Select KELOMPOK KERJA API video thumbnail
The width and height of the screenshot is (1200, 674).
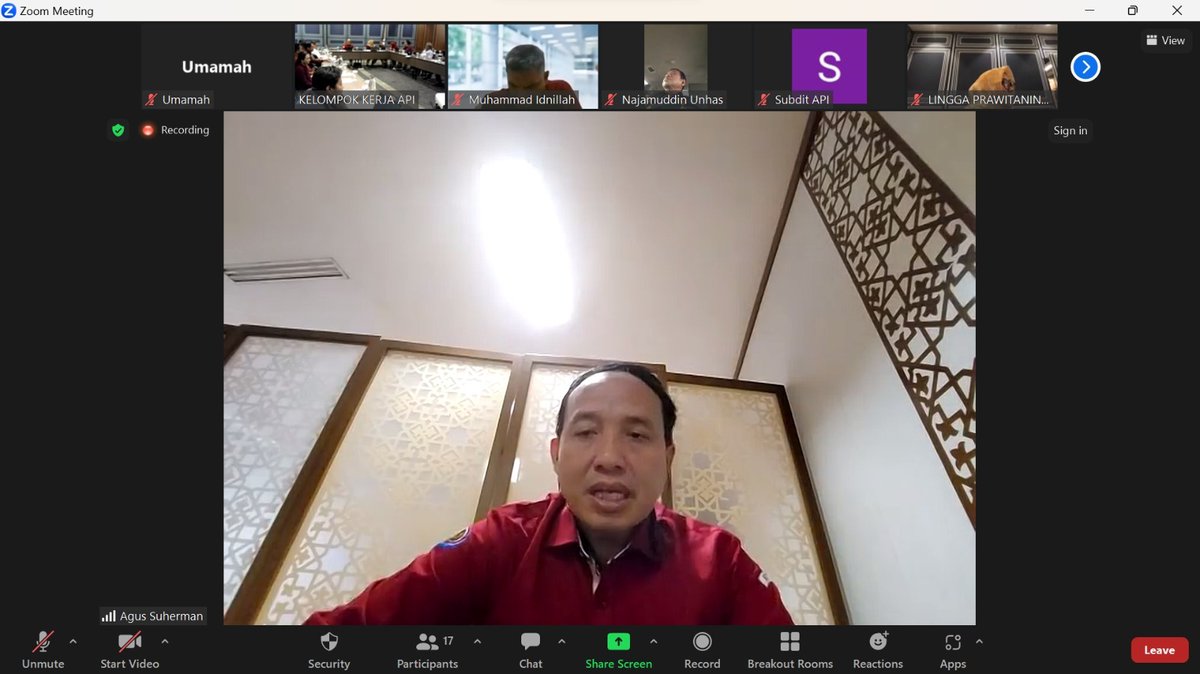(x=370, y=66)
